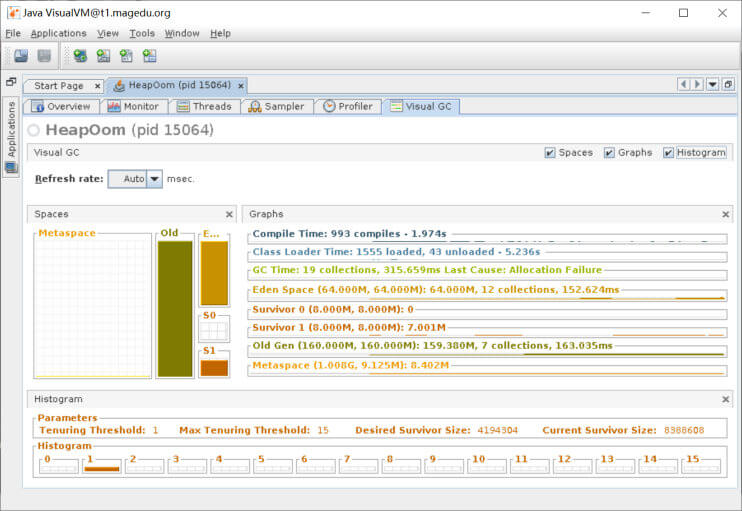Viewport: 742px width, 511px height.
Task: Open the View menu
Action: [x=108, y=33]
